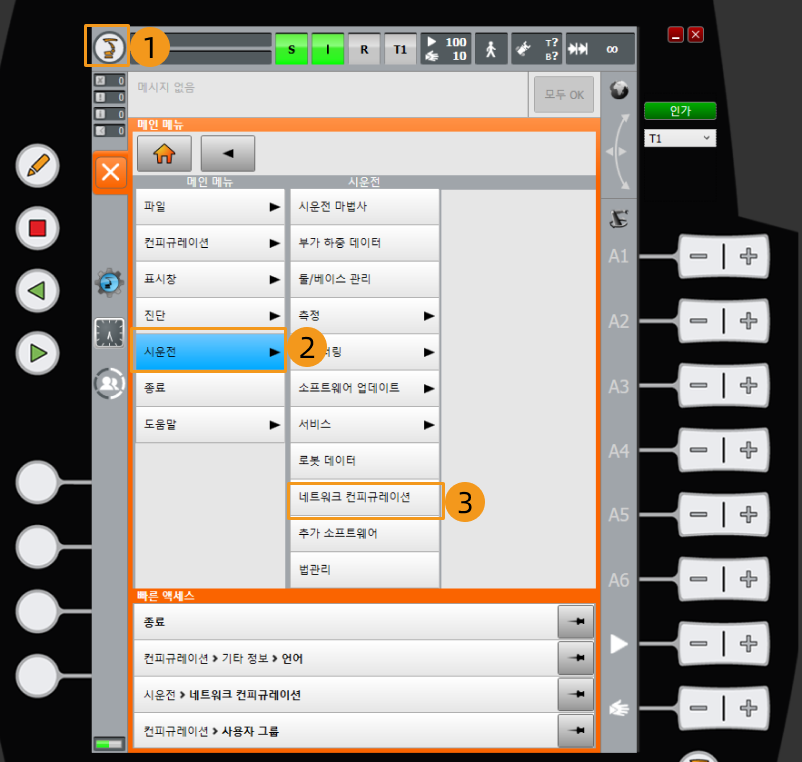Expand the 컨피규레이션 menu entry
The height and width of the screenshot is (762, 802).
tap(210, 243)
